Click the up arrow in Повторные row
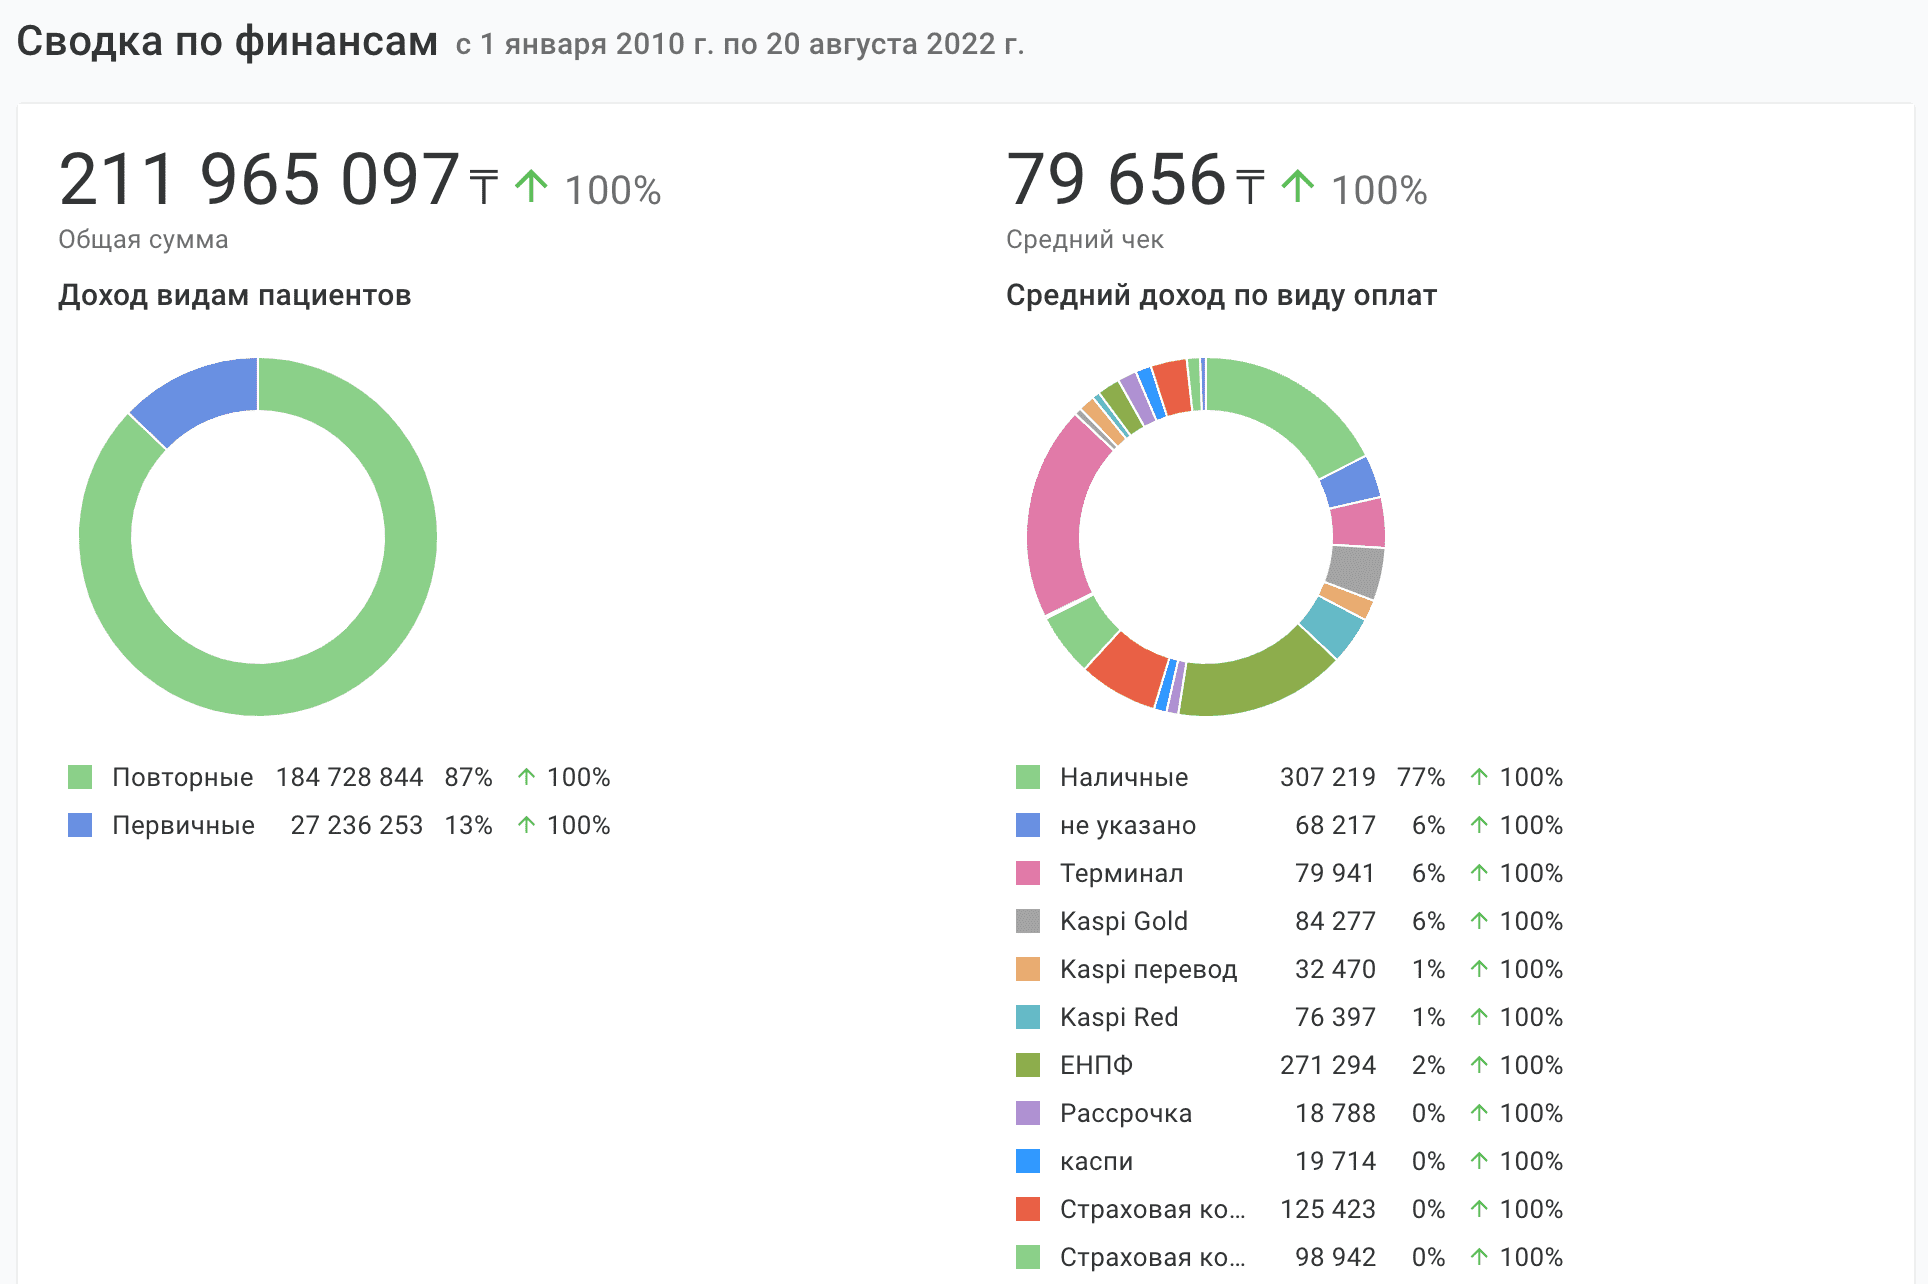The height and width of the screenshot is (1284, 1928). 526,777
